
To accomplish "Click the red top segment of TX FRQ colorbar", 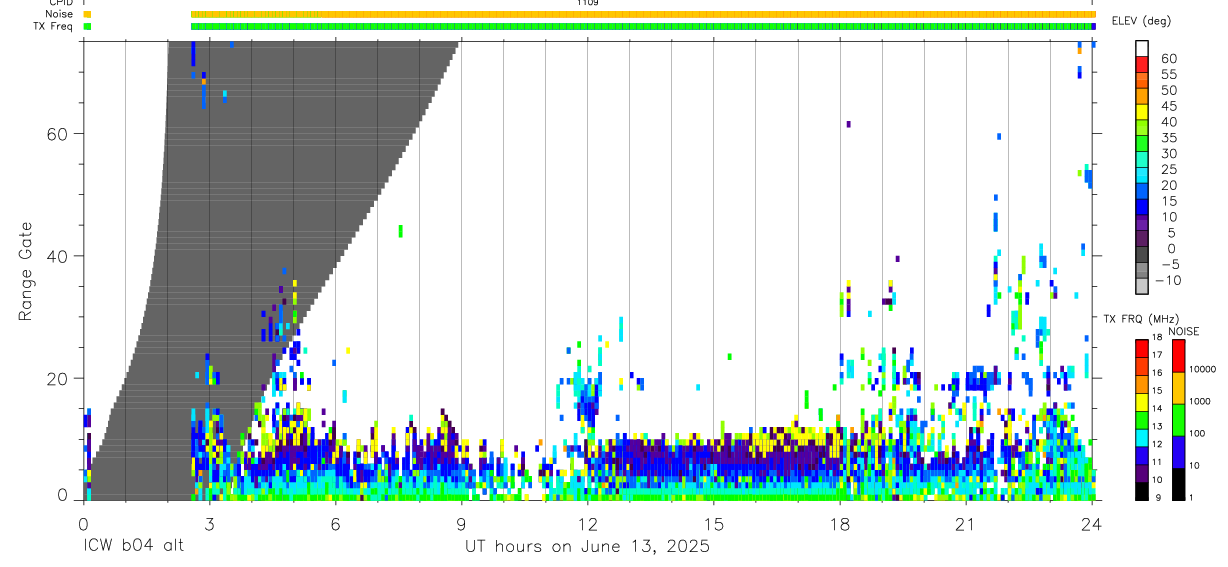I will (x=1142, y=348).
